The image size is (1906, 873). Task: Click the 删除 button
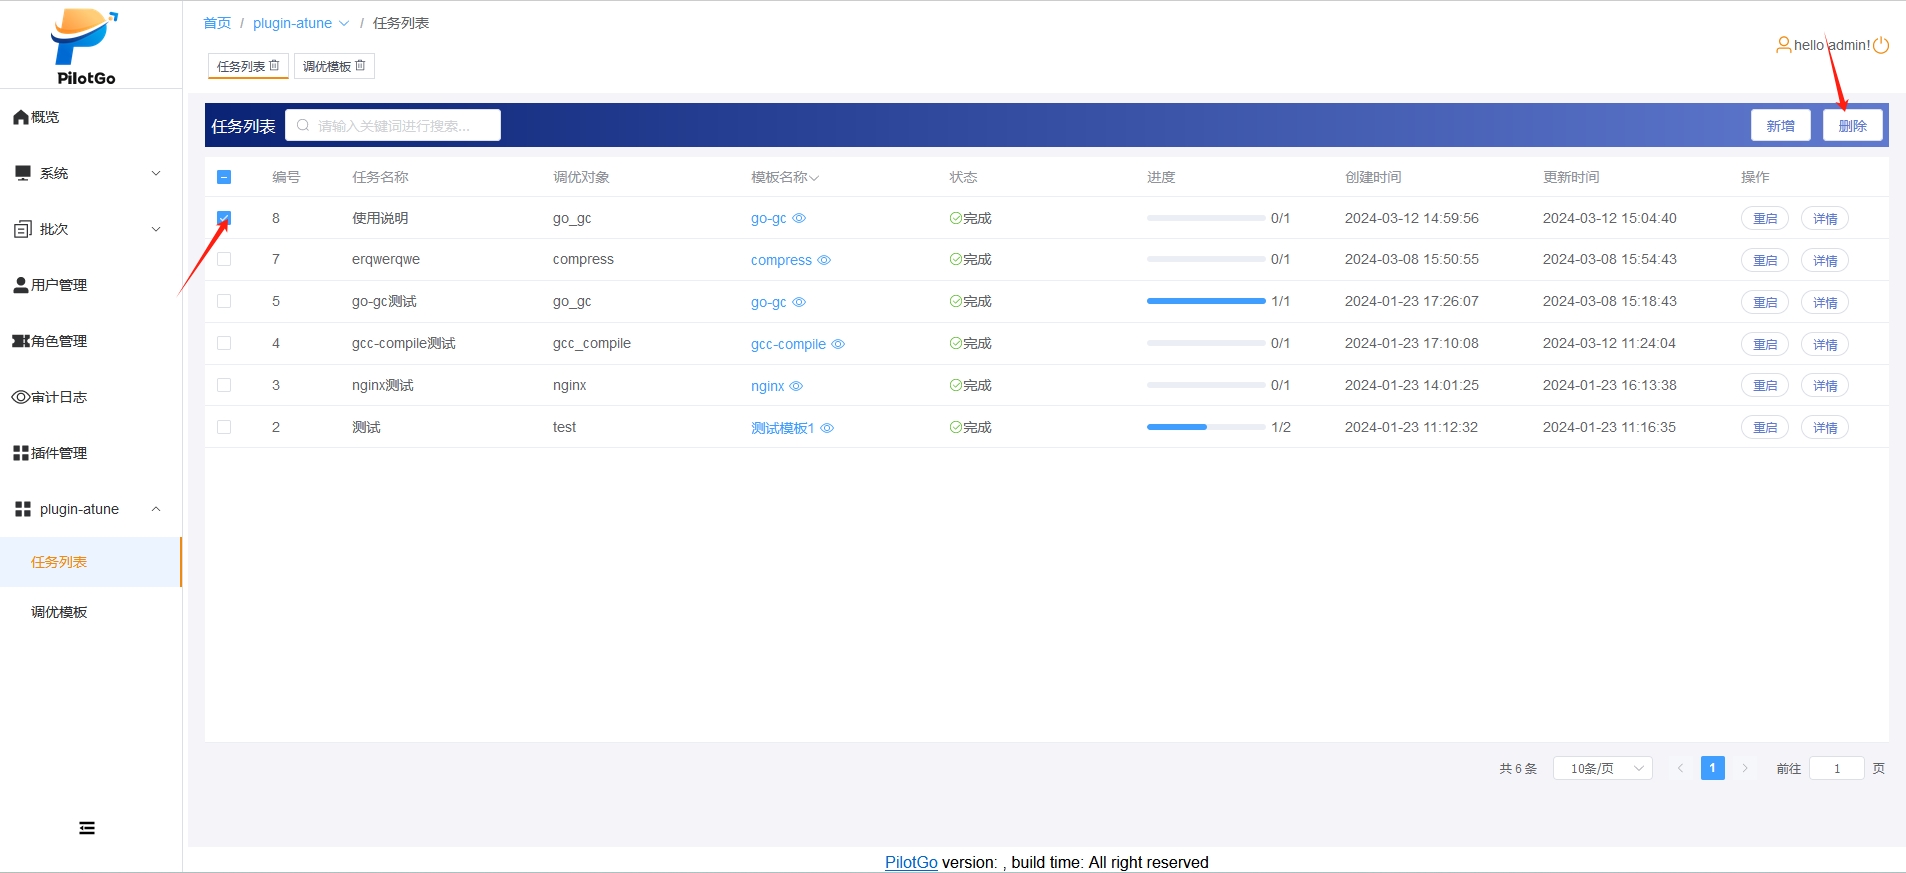(1852, 126)
